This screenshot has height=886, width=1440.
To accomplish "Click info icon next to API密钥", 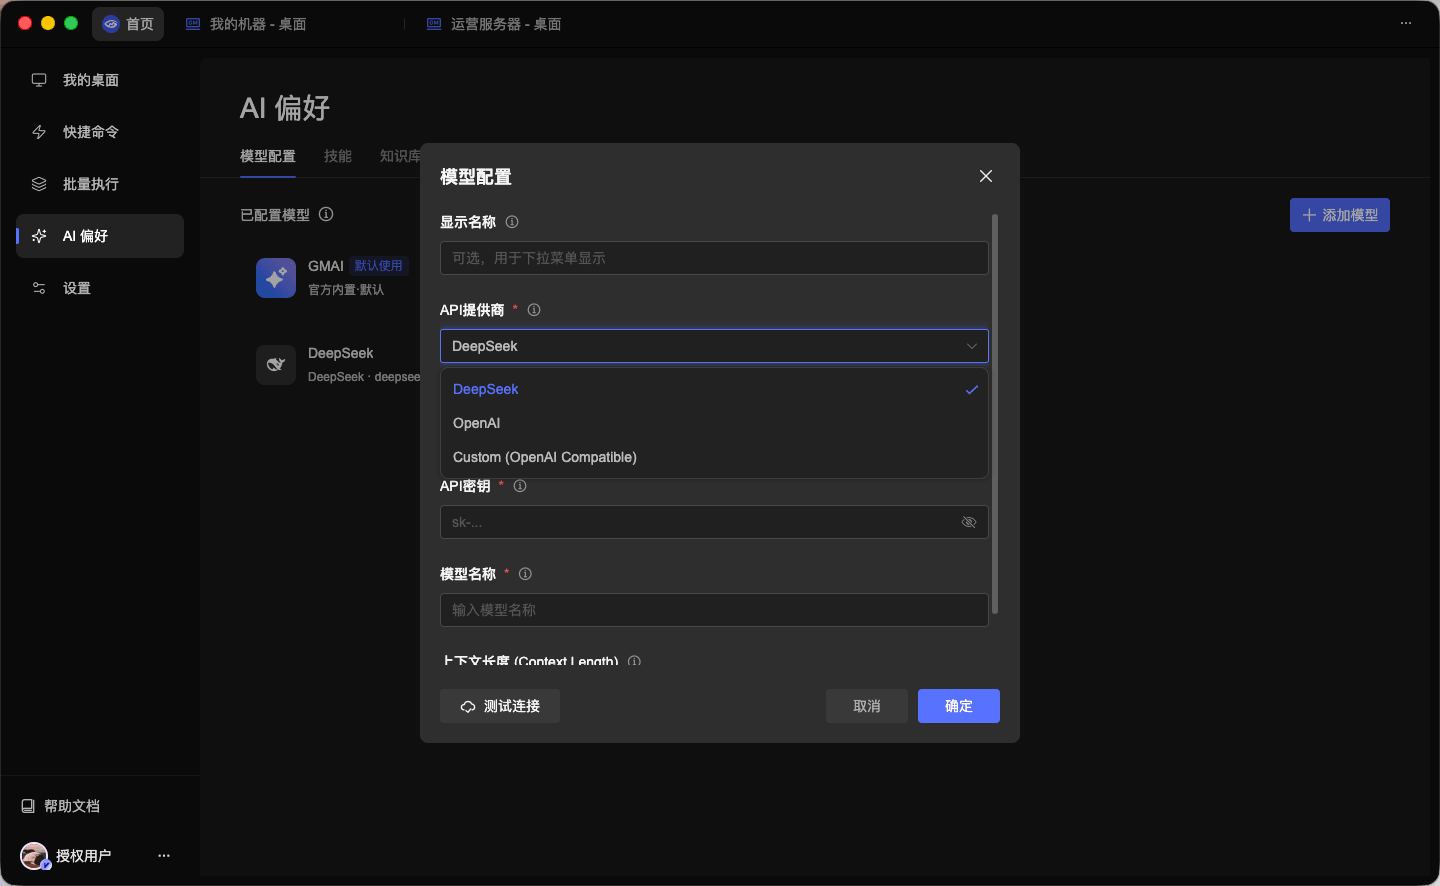I will 520,486.
